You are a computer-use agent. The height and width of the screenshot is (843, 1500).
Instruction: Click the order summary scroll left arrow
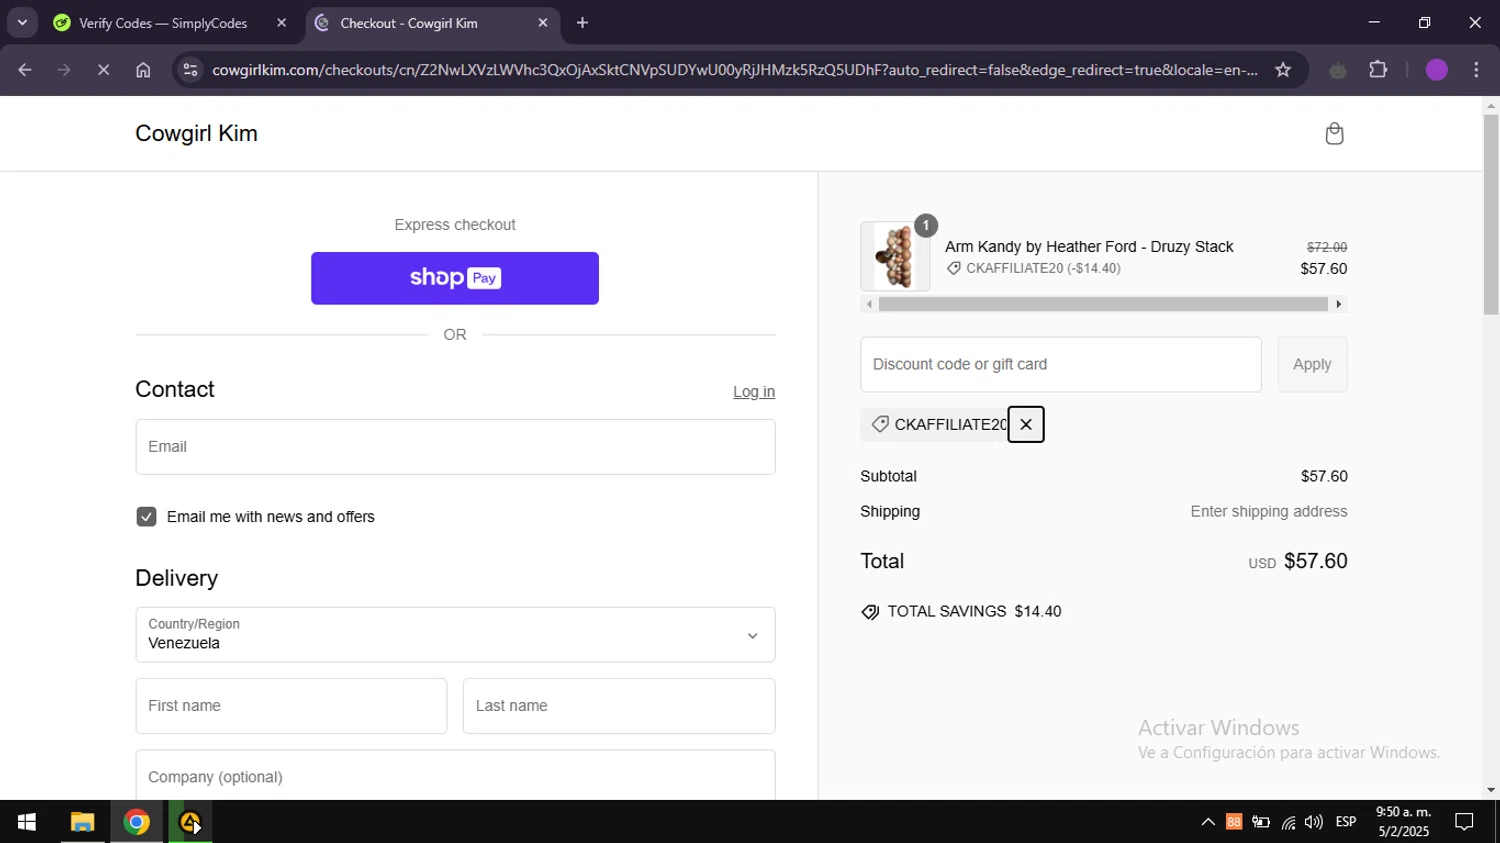coord(869,304)
